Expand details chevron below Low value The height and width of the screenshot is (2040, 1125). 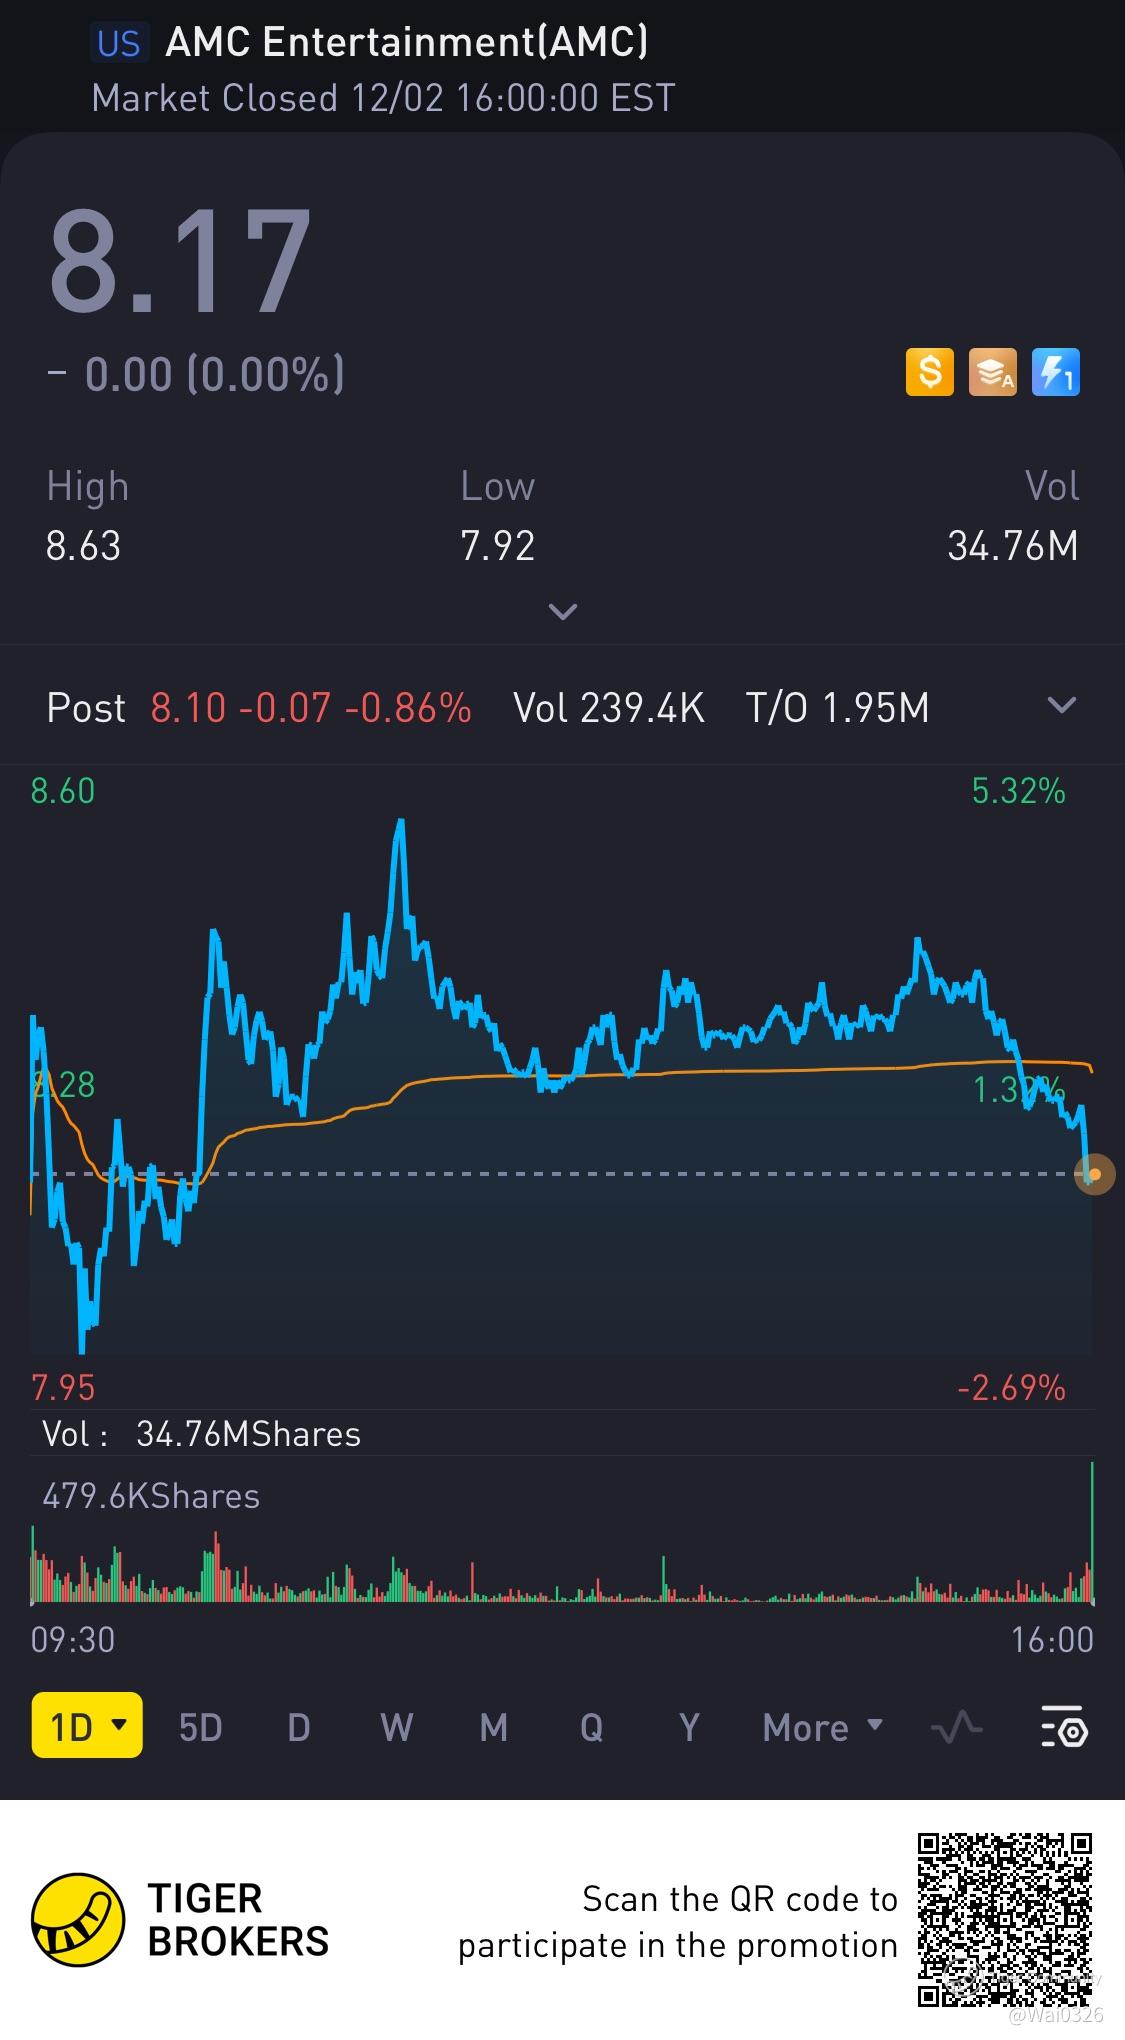[563, 611]
